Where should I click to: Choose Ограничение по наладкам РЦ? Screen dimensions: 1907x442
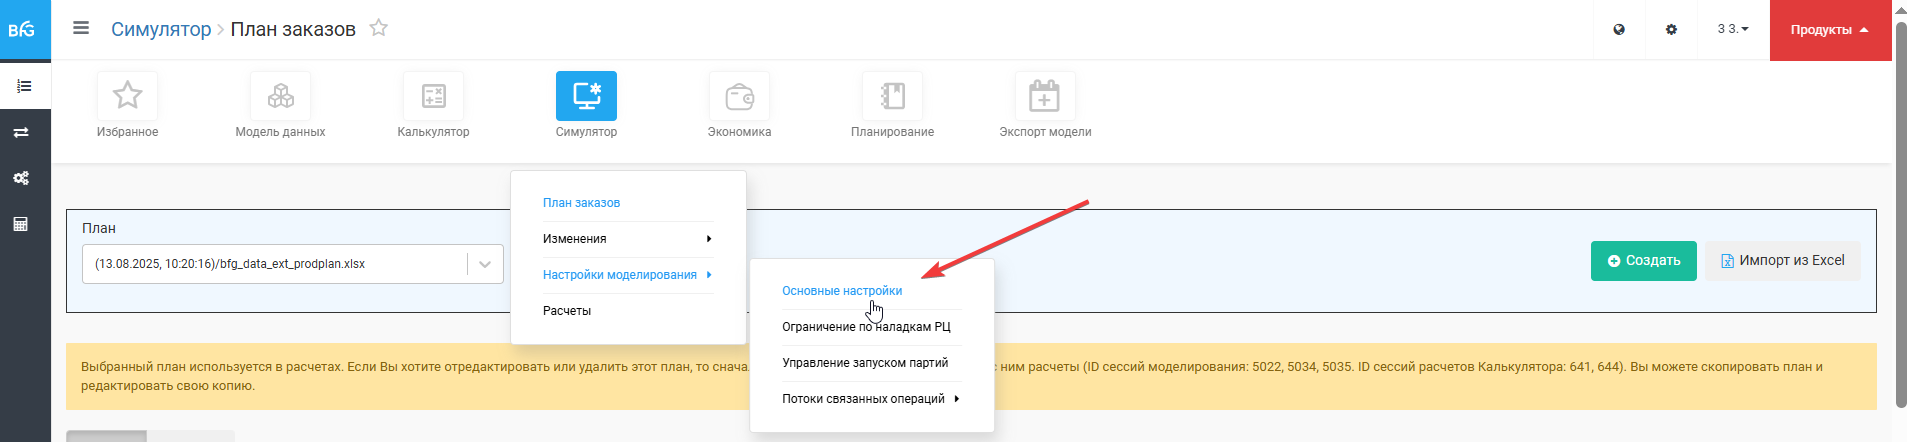point(866,327)
